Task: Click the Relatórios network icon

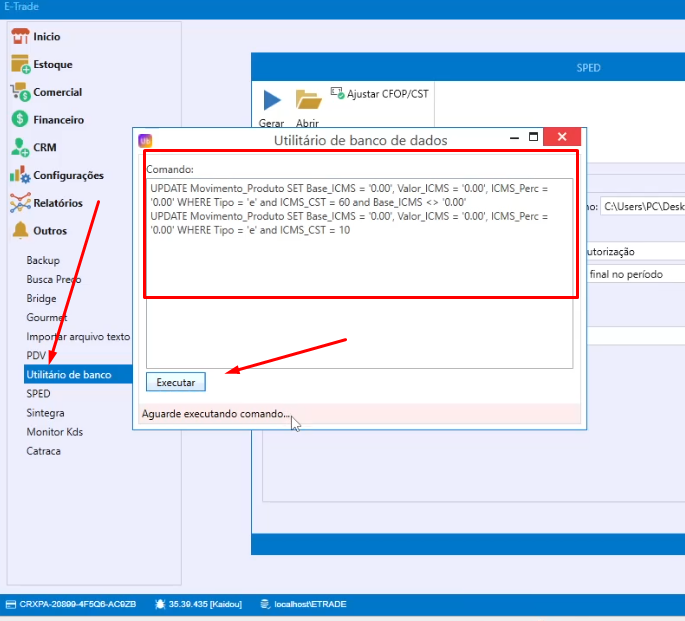Action: click(x=19, y=203)
